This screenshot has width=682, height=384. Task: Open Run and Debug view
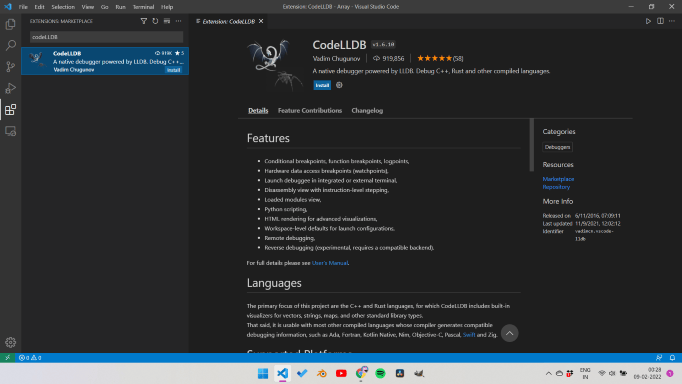[x=10, y=88]
